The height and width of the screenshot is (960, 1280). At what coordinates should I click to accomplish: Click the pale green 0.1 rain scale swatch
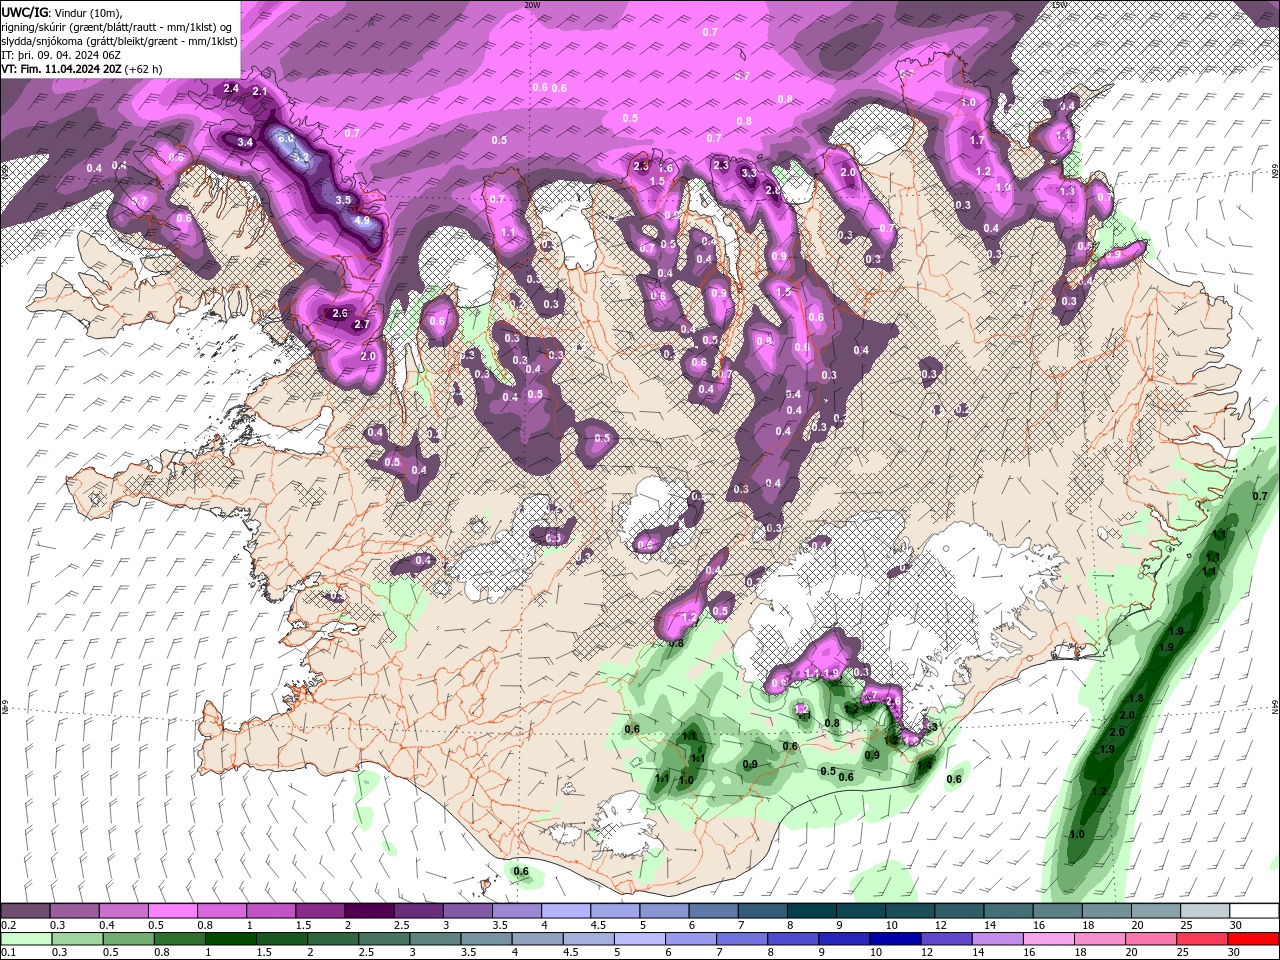click(26, 939)
